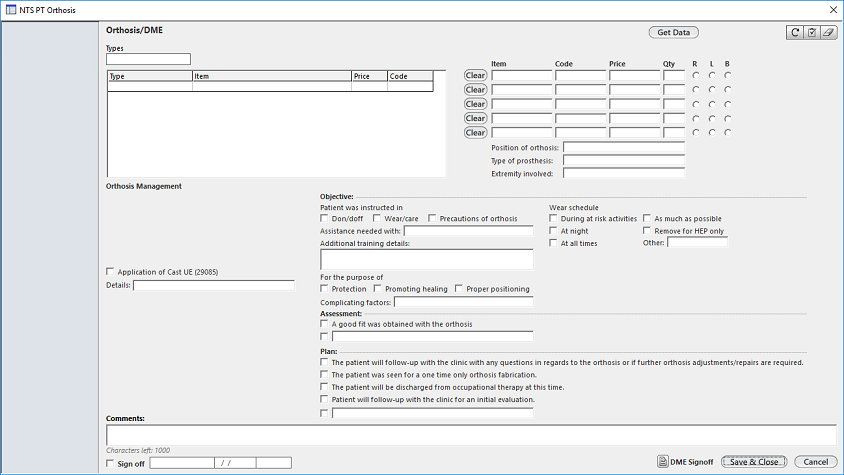This screenshot has width=844, height=475.
Task: Click the refresh icon in top-right toolbar
Action: [x=794, y=32]
